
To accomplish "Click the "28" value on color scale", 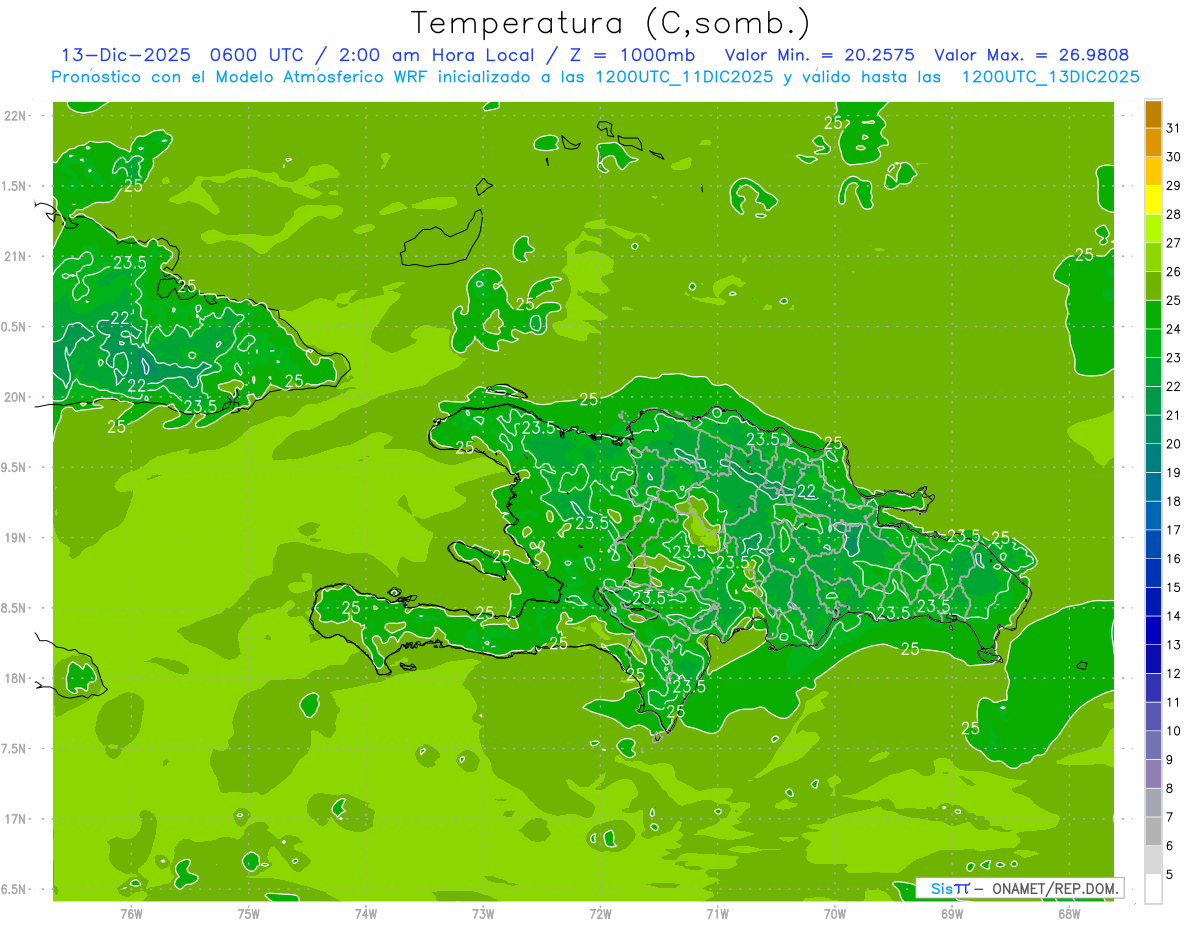I will coord(1174,214).
